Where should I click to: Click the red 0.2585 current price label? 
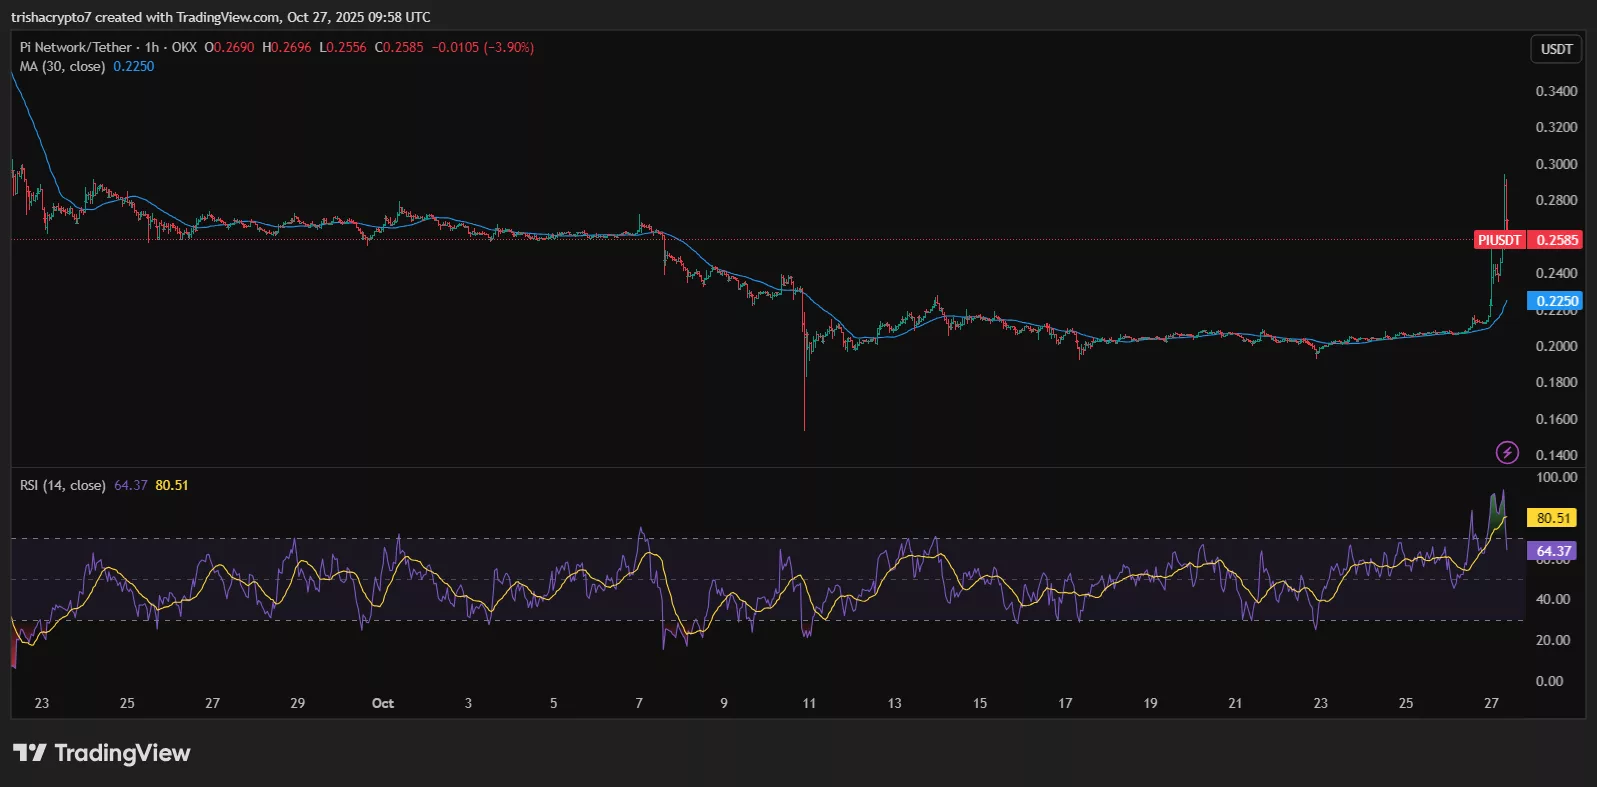(1557, 240)
